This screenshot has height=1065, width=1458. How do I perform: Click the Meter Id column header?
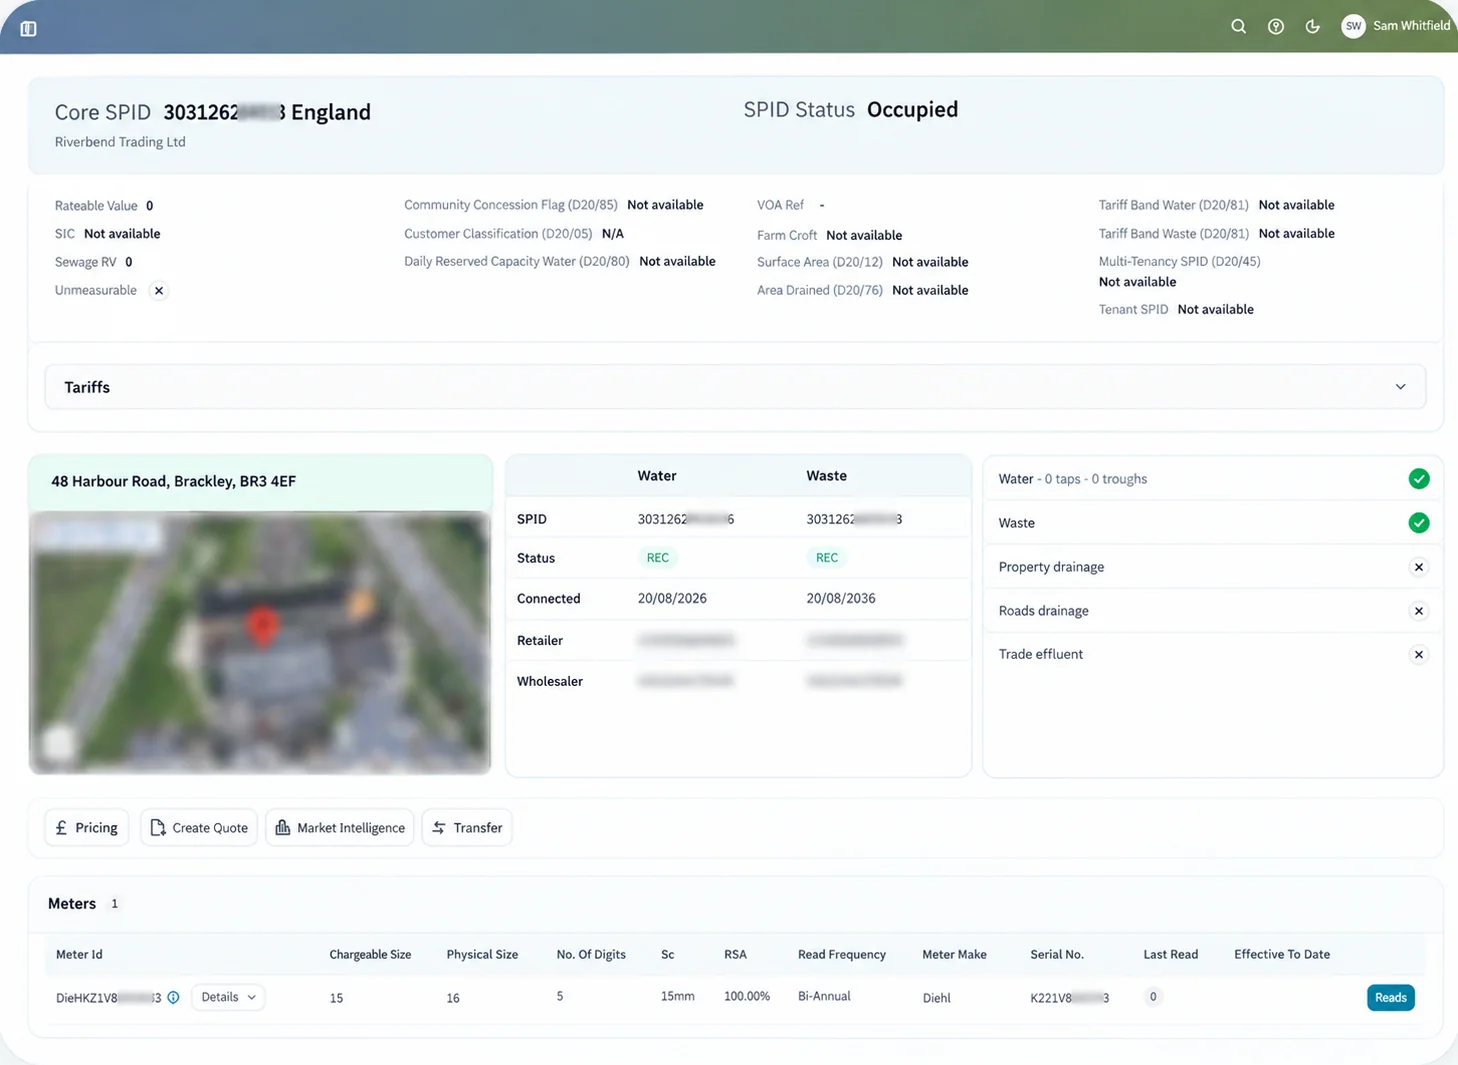(79, 955)
